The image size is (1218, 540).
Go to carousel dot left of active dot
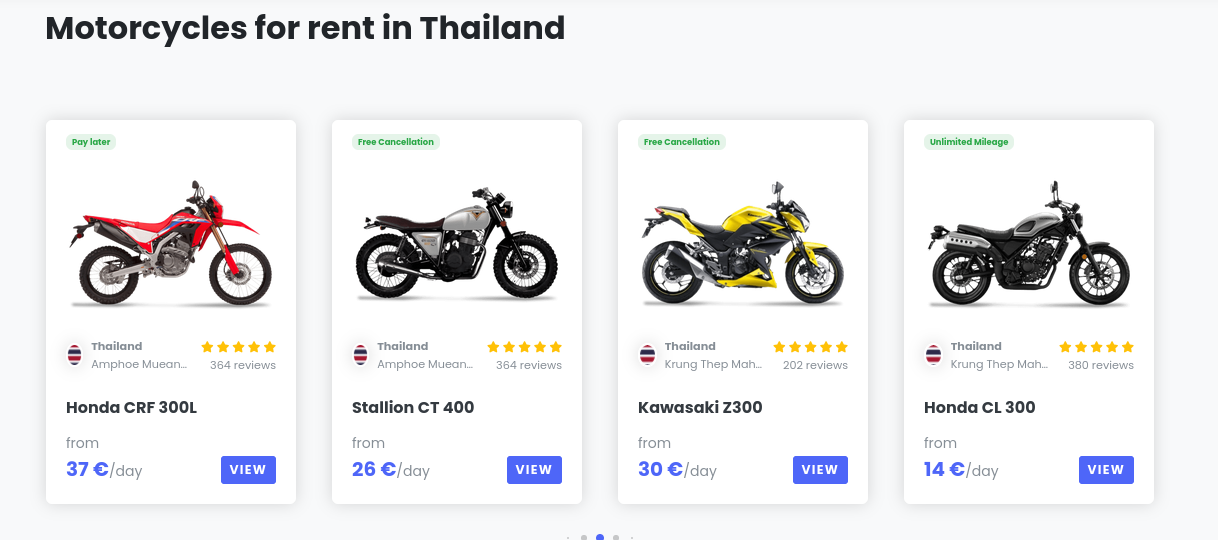584,538
